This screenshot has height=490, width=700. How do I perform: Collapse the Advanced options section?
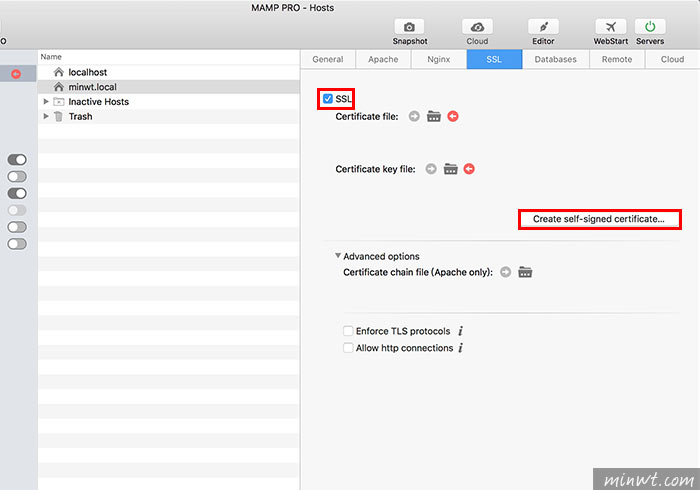click(x=338, y=256)
